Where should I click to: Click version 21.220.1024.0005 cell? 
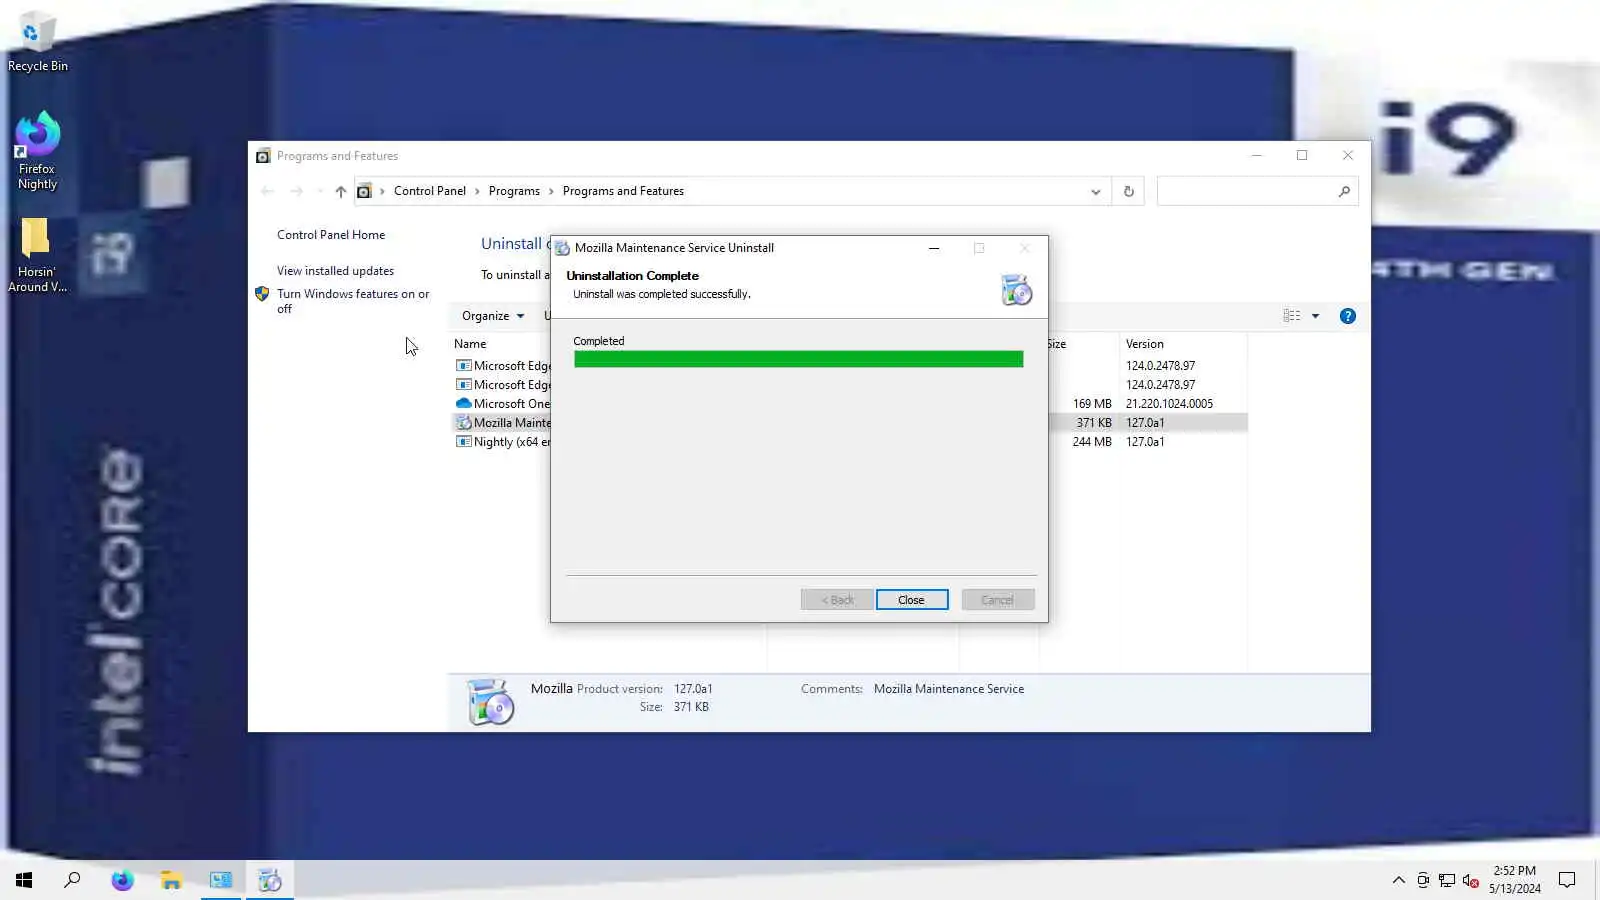pos(1169,404)
